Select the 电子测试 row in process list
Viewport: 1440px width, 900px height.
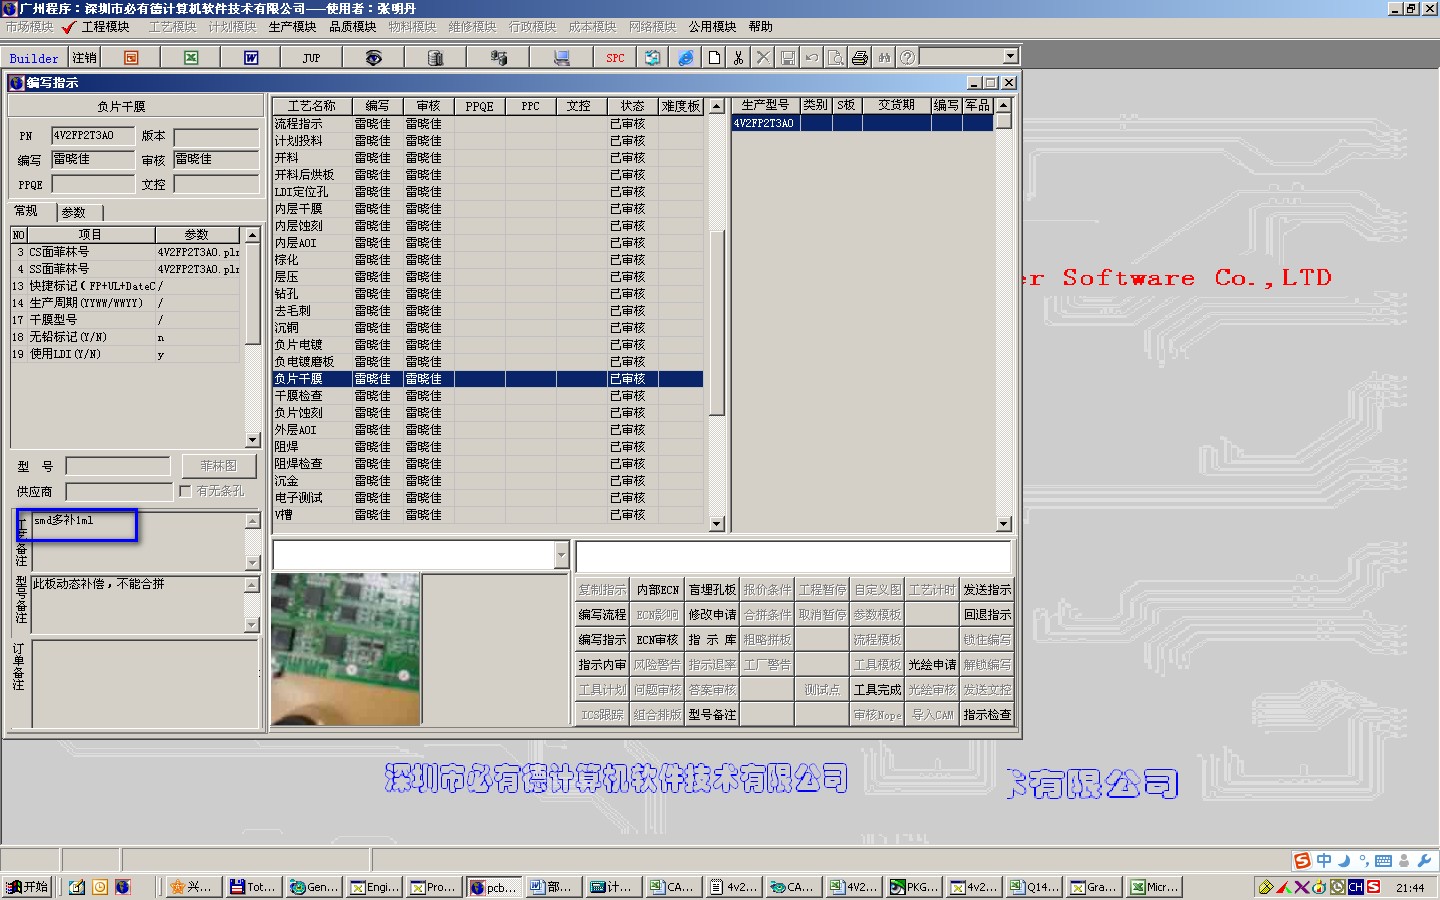click(488, 498)
